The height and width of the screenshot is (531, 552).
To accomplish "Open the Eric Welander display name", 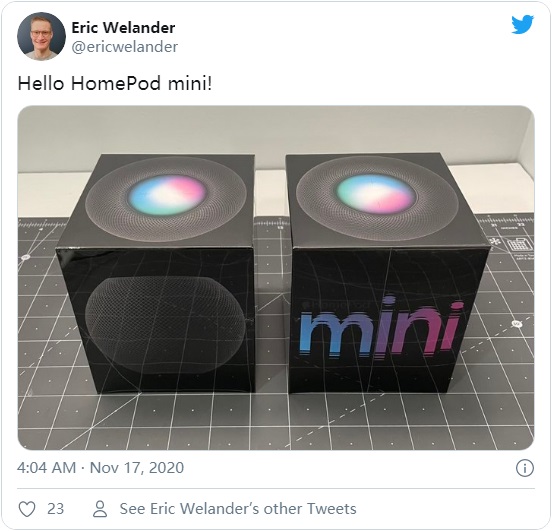I will pyautogui.click(x=123, y=27).
